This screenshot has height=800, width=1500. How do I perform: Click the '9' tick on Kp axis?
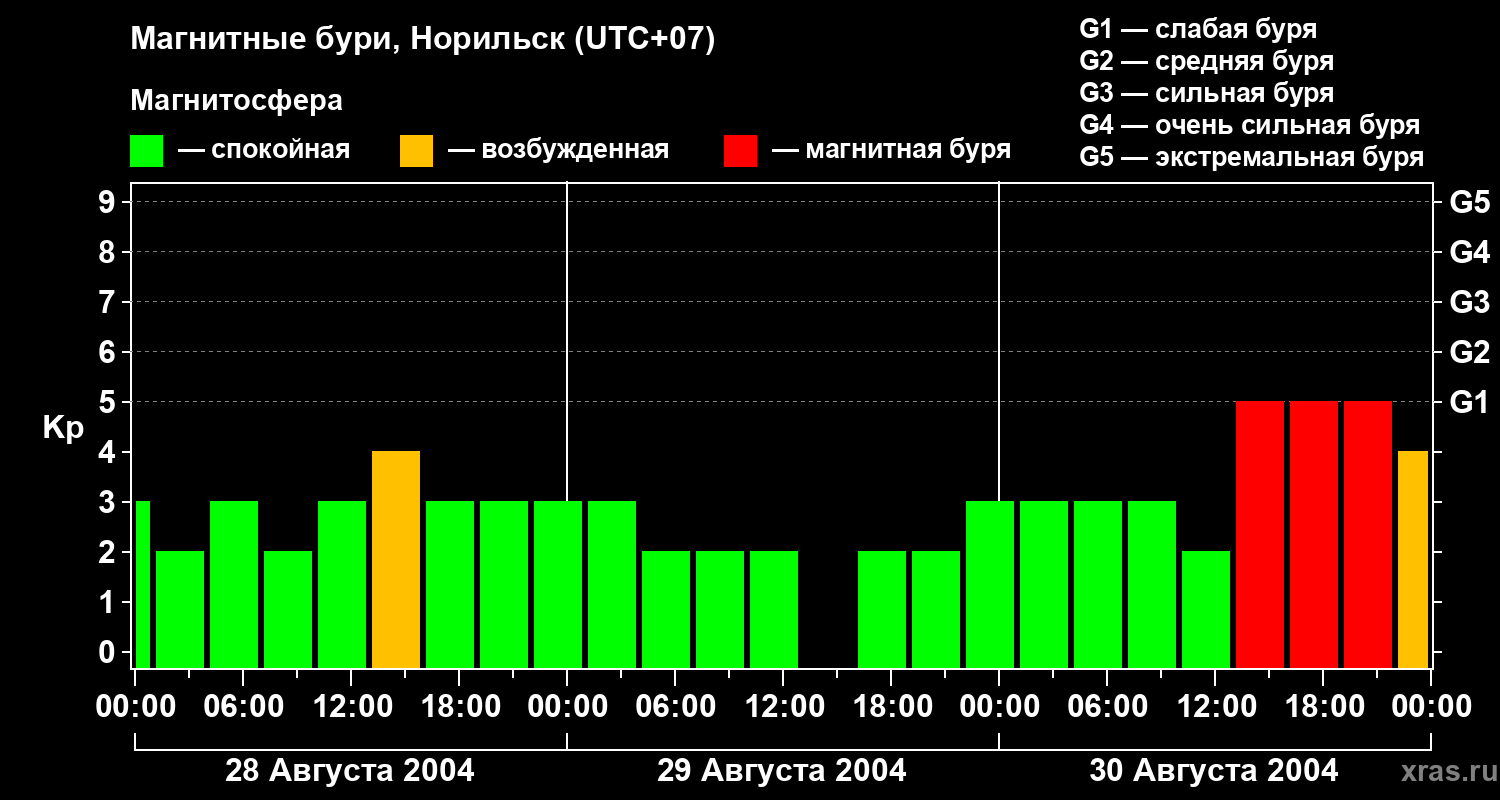109,202
